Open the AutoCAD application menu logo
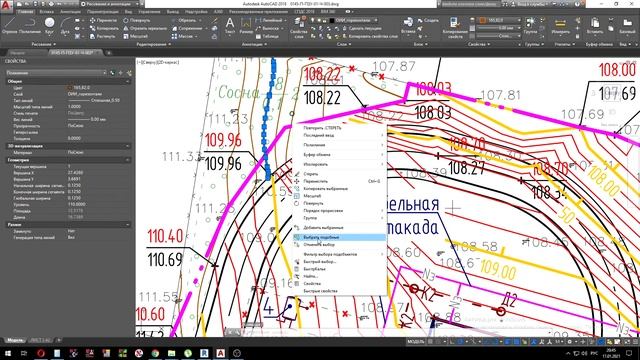This screenshot has width=640, height=360. click(6, 5)
